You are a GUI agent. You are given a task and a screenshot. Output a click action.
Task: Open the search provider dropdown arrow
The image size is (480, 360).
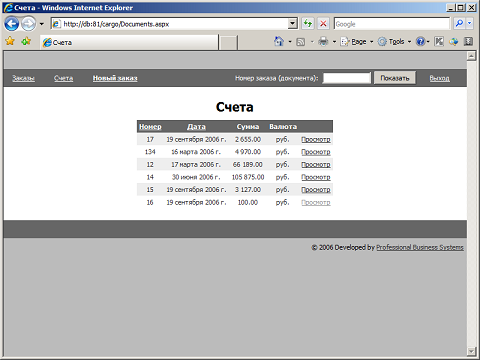(x=469, y=24)
